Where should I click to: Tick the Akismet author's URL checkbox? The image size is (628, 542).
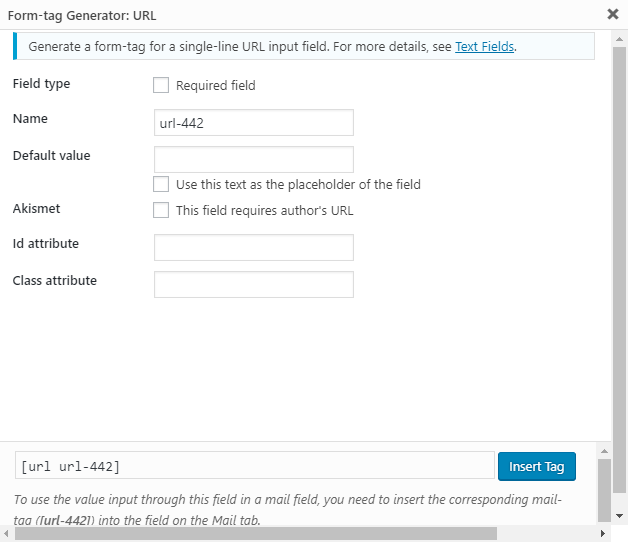pos(161,210)
